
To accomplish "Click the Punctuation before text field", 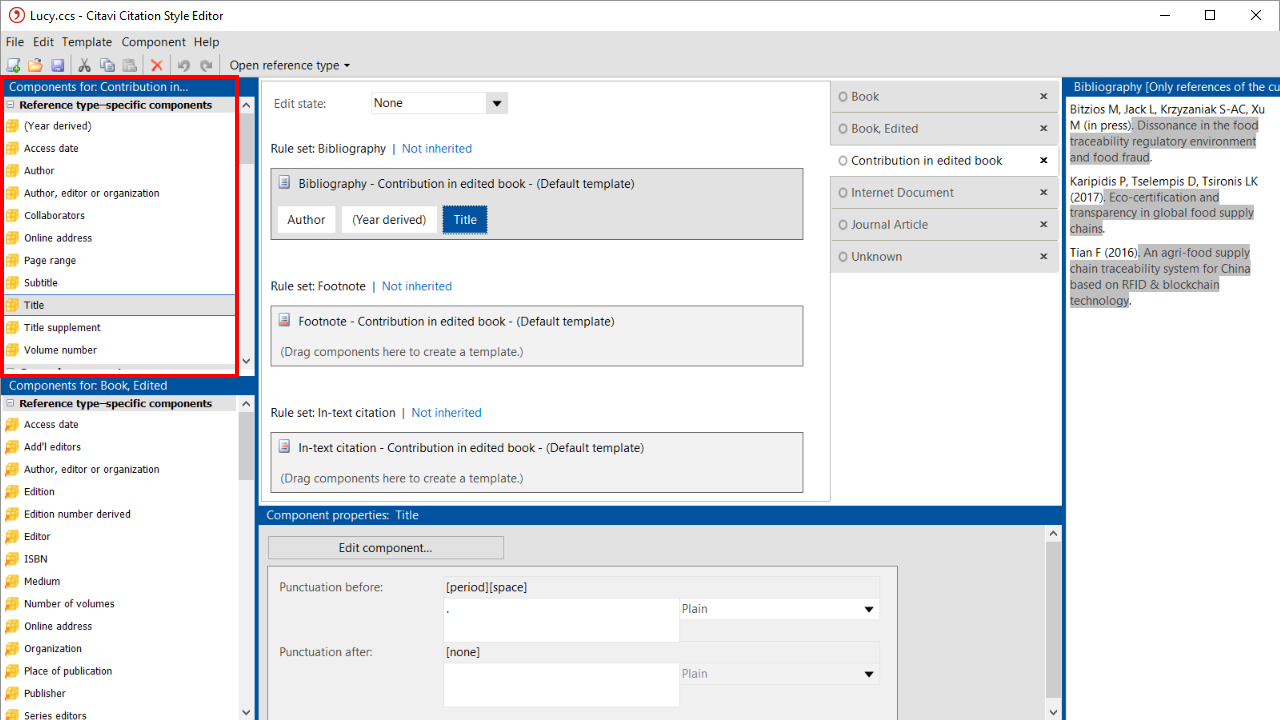I will (x=561, y=620).
